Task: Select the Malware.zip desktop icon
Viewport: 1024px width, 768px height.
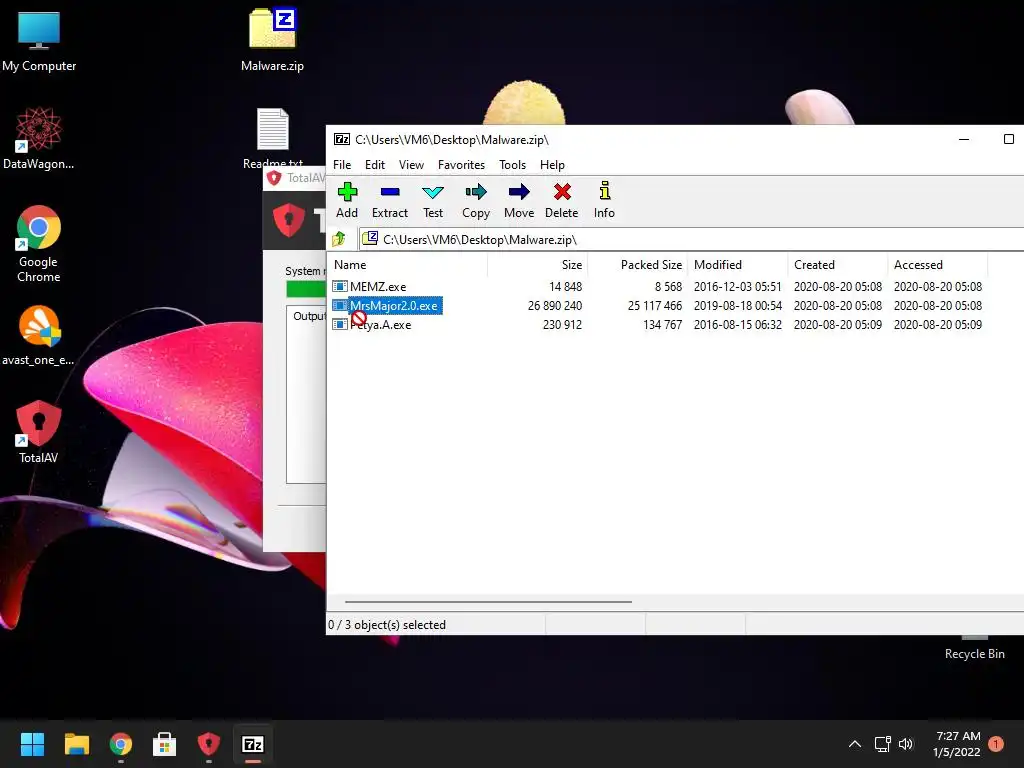Action: [272, 40]
